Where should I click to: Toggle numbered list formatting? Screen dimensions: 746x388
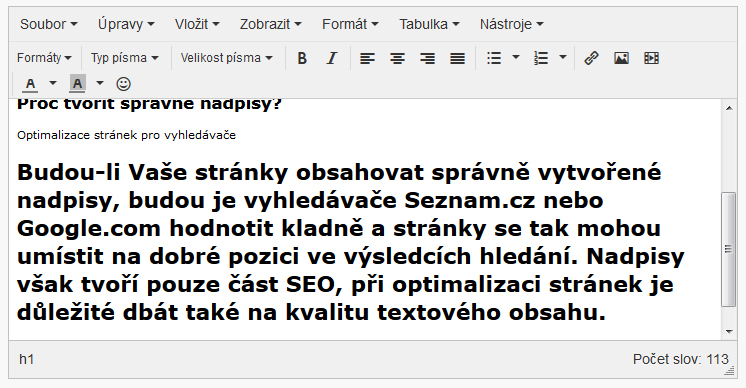tap(541, 58)
